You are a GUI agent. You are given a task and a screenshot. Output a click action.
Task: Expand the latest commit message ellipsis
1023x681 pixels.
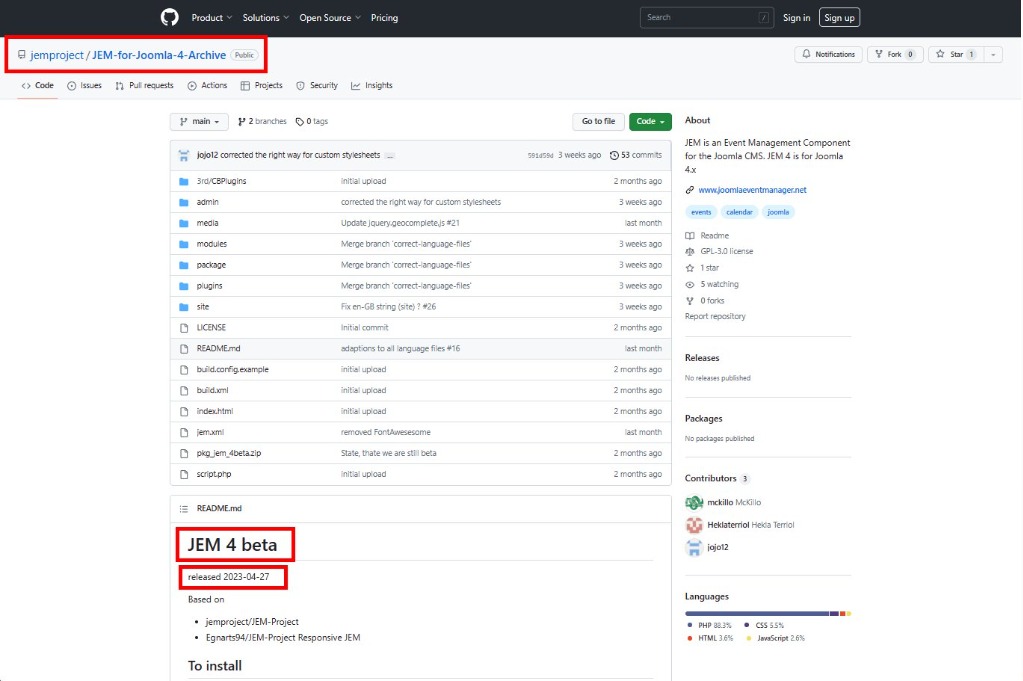389,156
